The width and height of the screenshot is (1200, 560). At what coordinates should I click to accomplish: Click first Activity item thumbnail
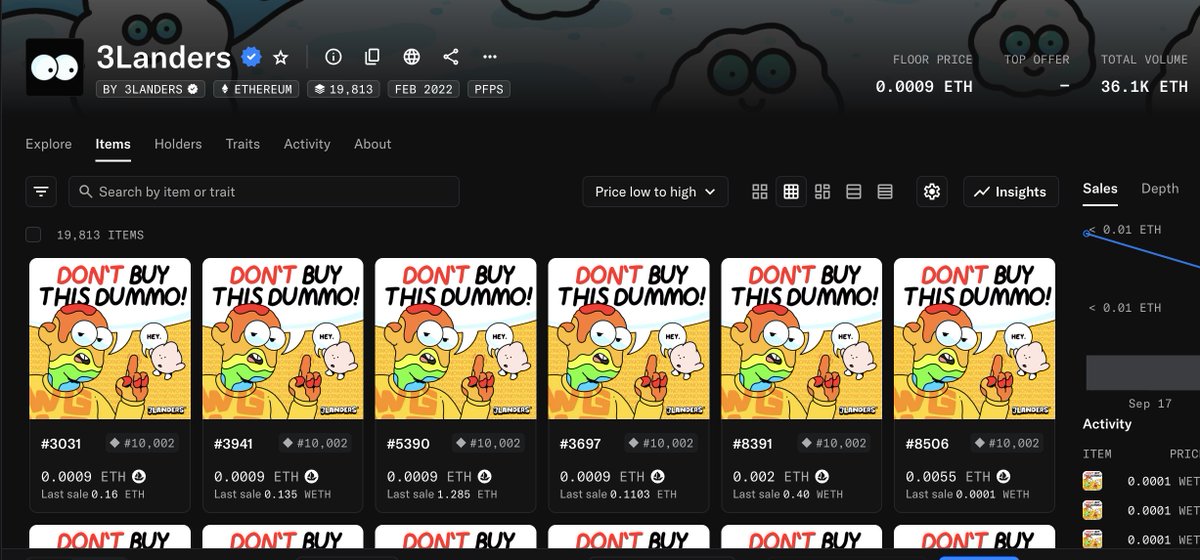click(x=1092, y=481)
